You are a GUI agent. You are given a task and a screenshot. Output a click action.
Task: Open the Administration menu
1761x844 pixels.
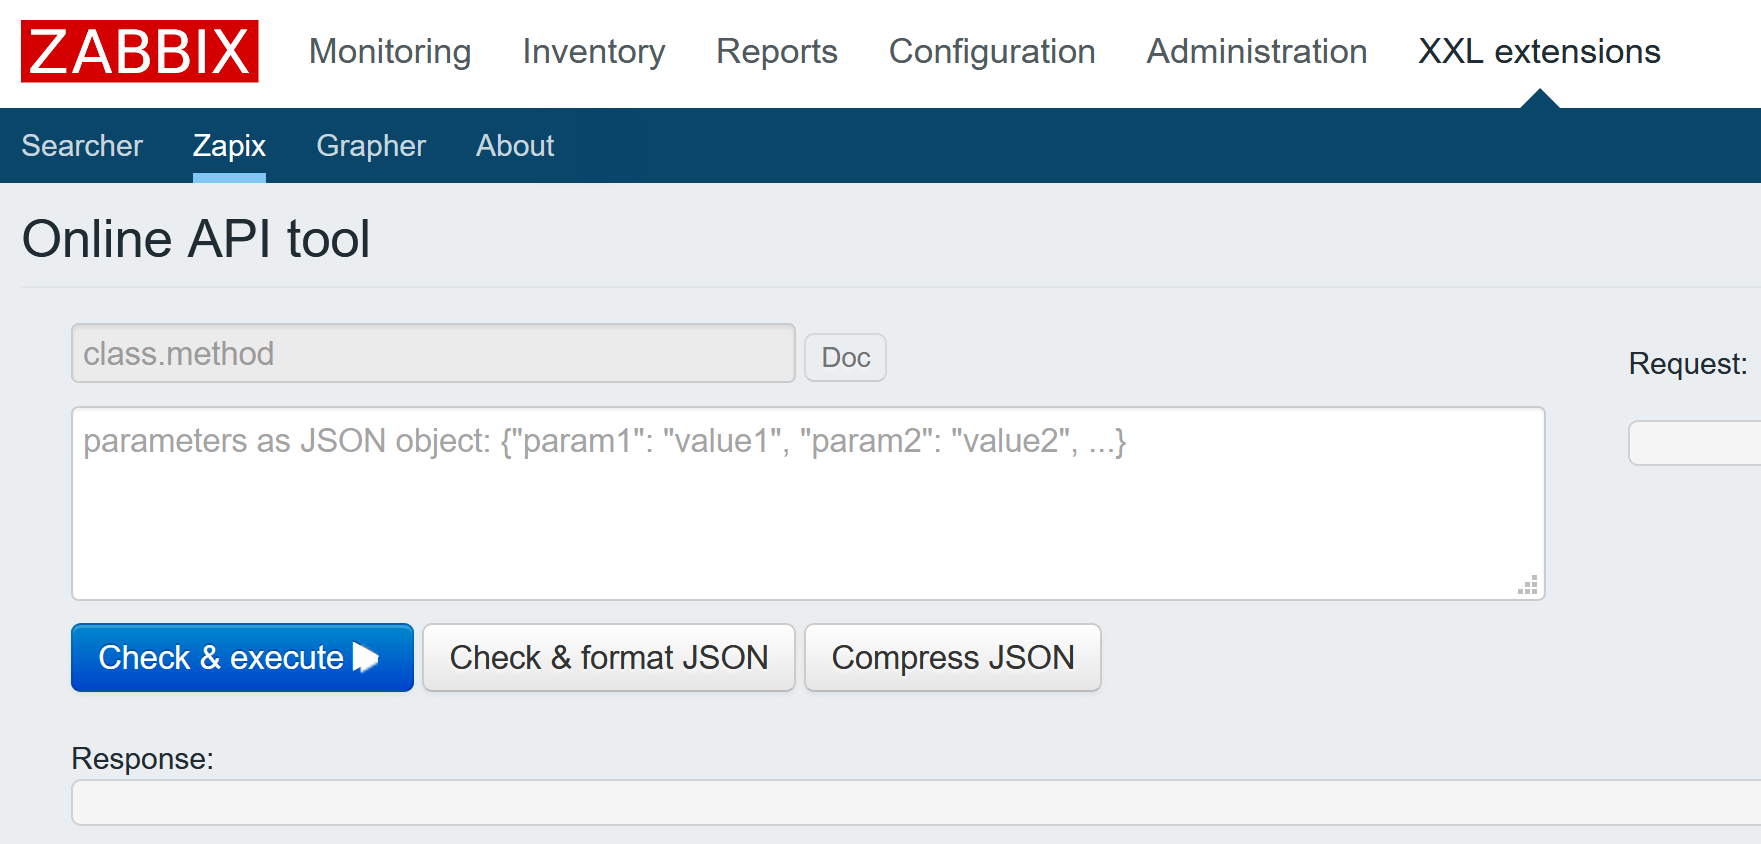[x=1257, y=51]
